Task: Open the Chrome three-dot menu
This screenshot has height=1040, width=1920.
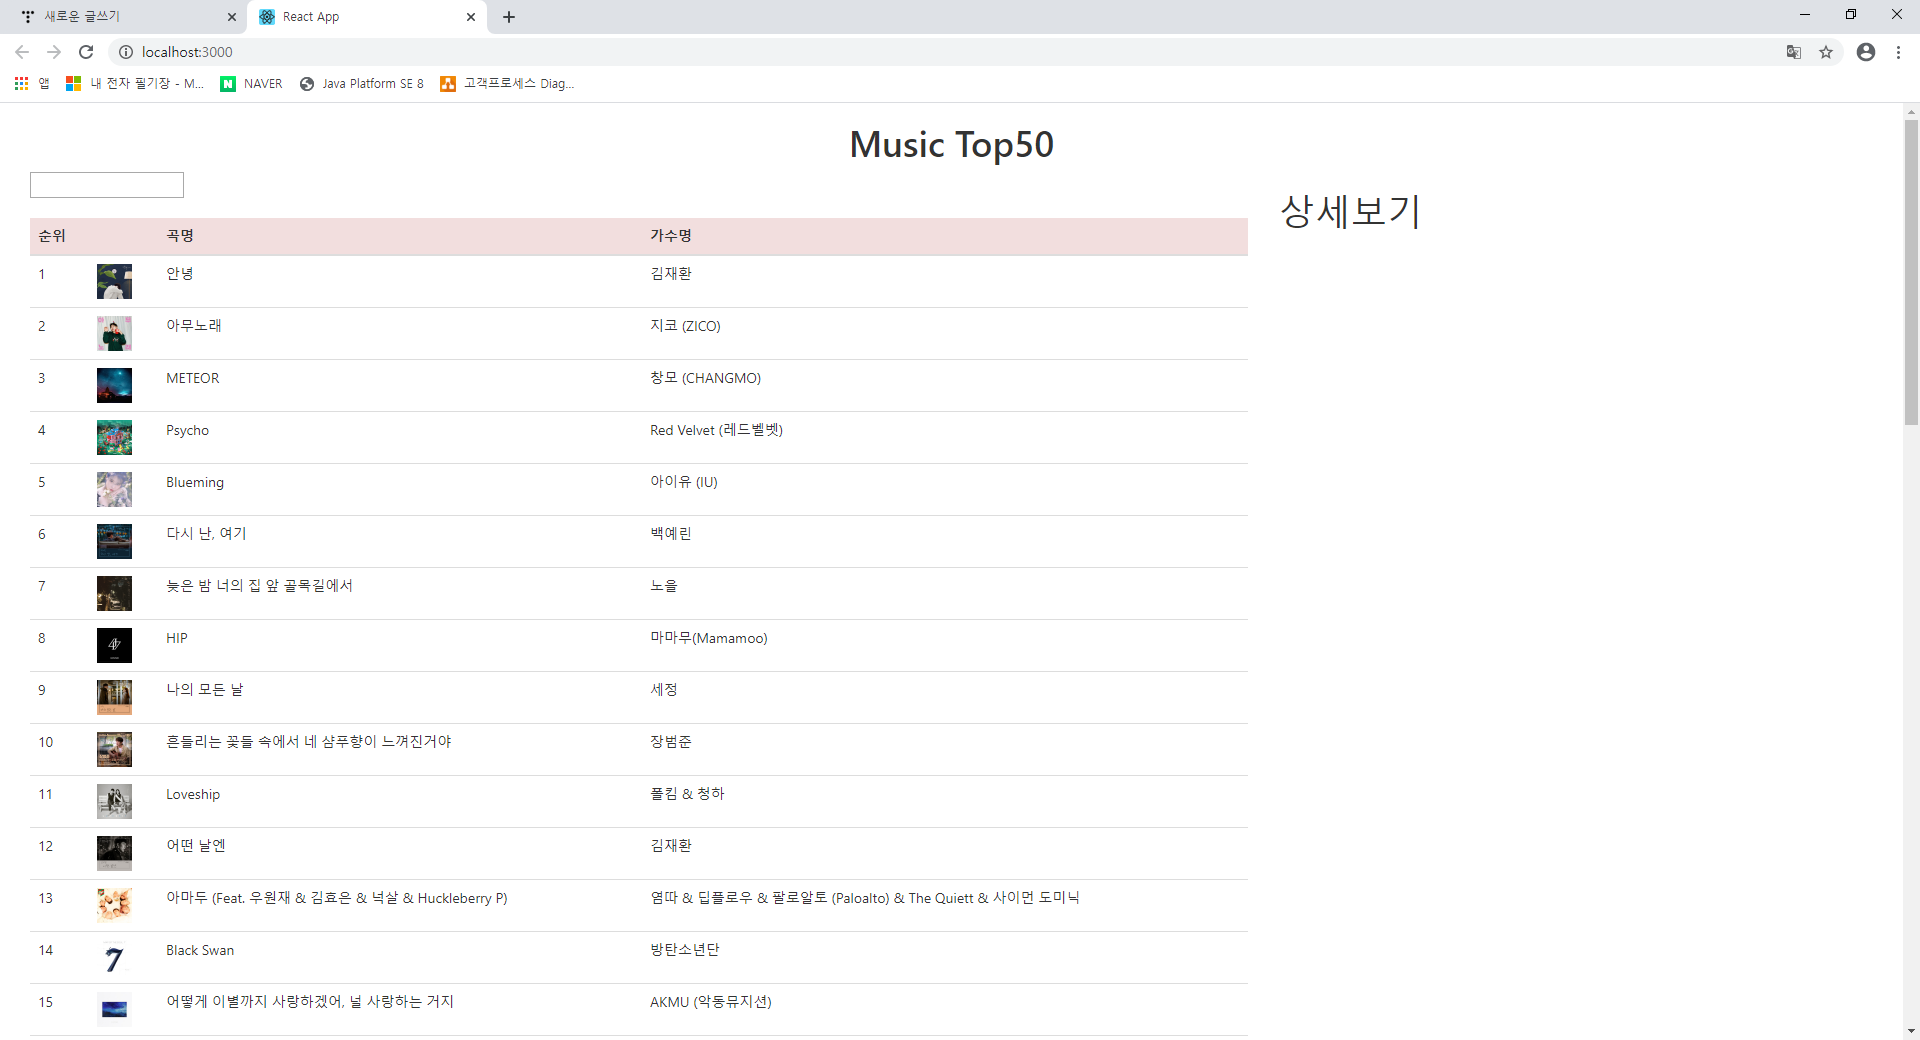Action: click(x=1898, y=52)
